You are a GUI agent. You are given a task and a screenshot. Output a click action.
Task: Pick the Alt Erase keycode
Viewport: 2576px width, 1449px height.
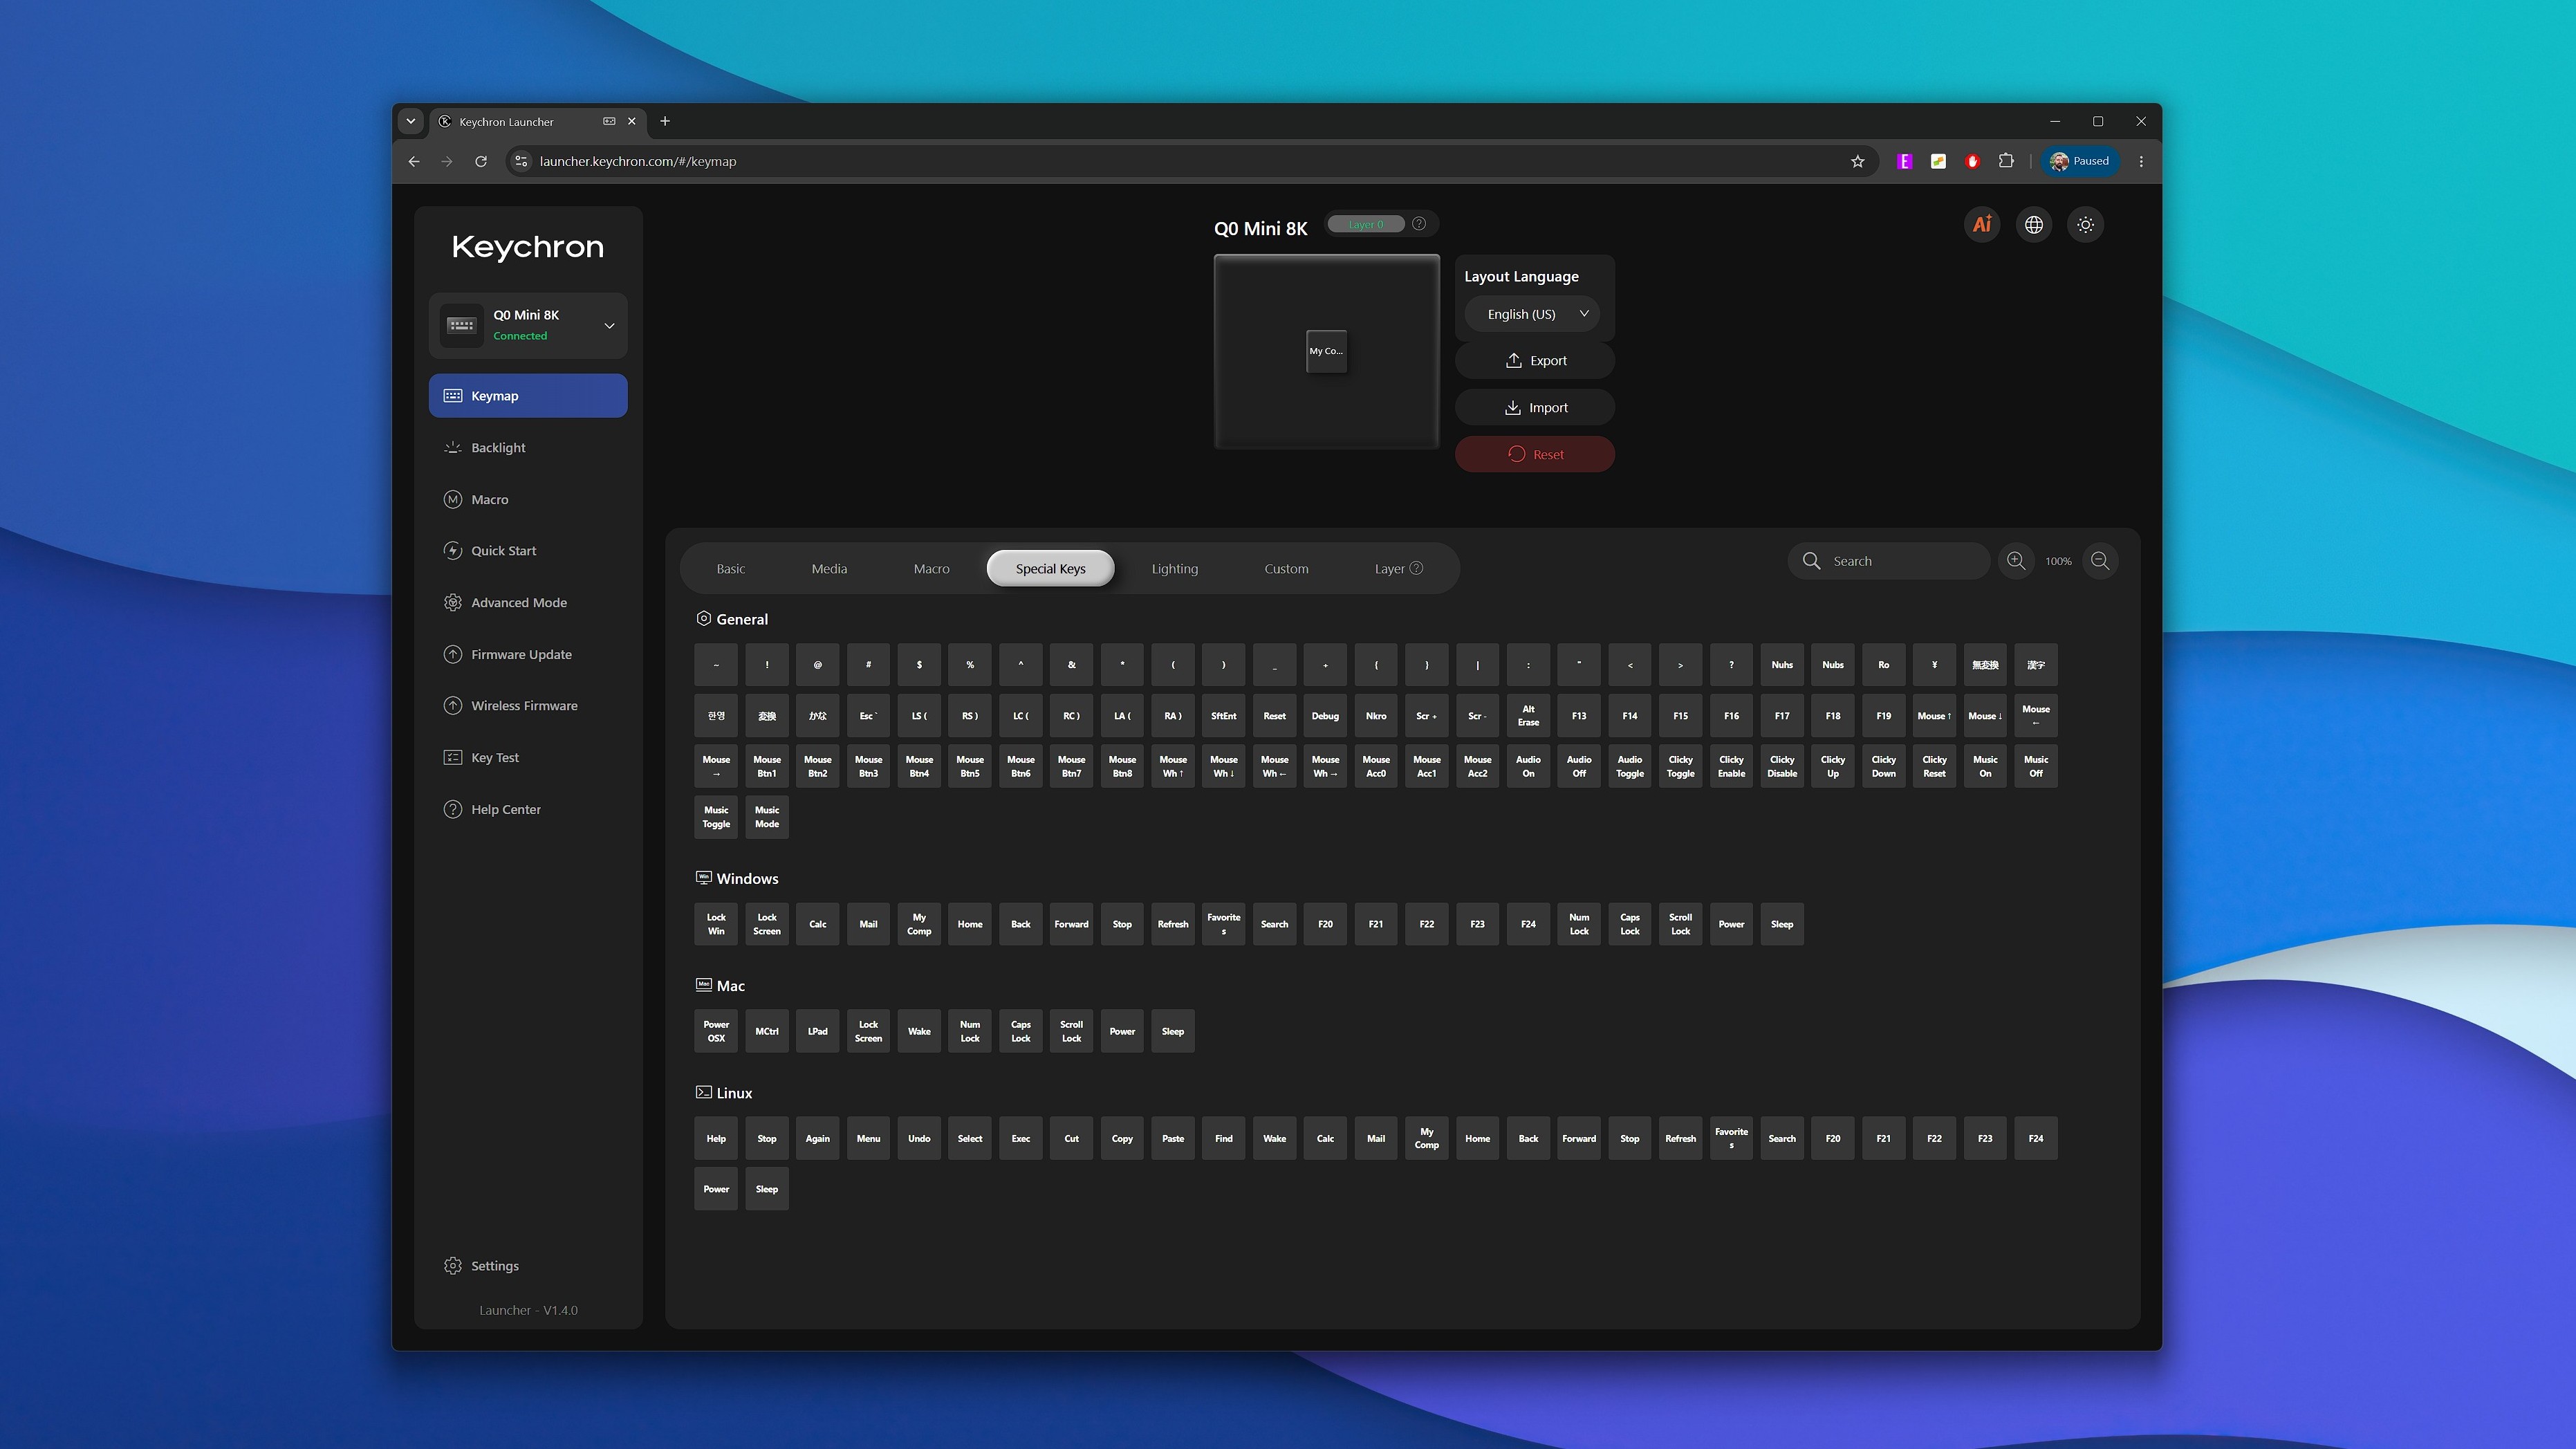tap(1528, 716)
